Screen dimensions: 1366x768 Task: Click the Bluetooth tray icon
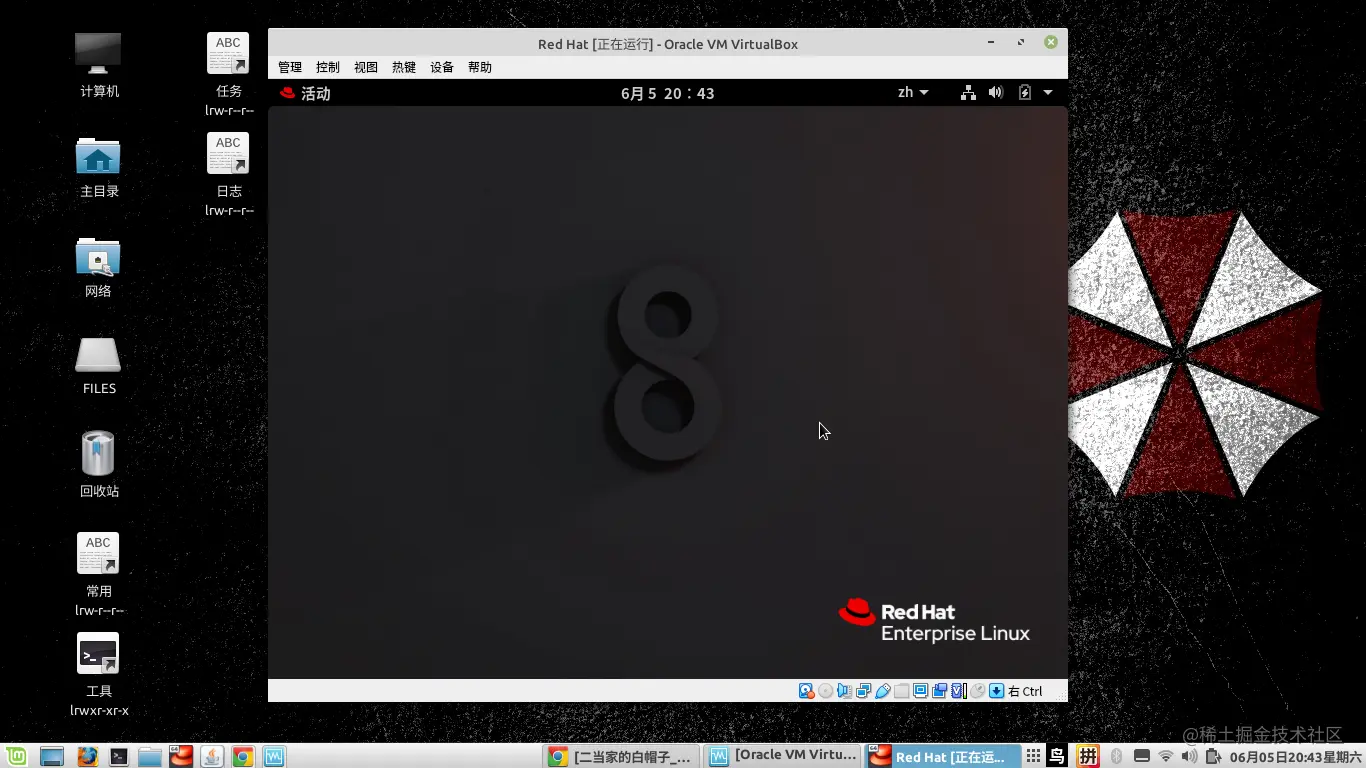coord(1116,757)
